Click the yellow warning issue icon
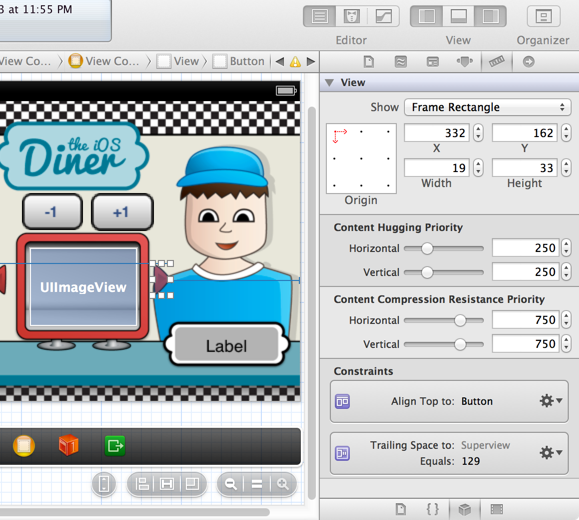The width and height of the screenshot is (579, 520). [295, 61]
